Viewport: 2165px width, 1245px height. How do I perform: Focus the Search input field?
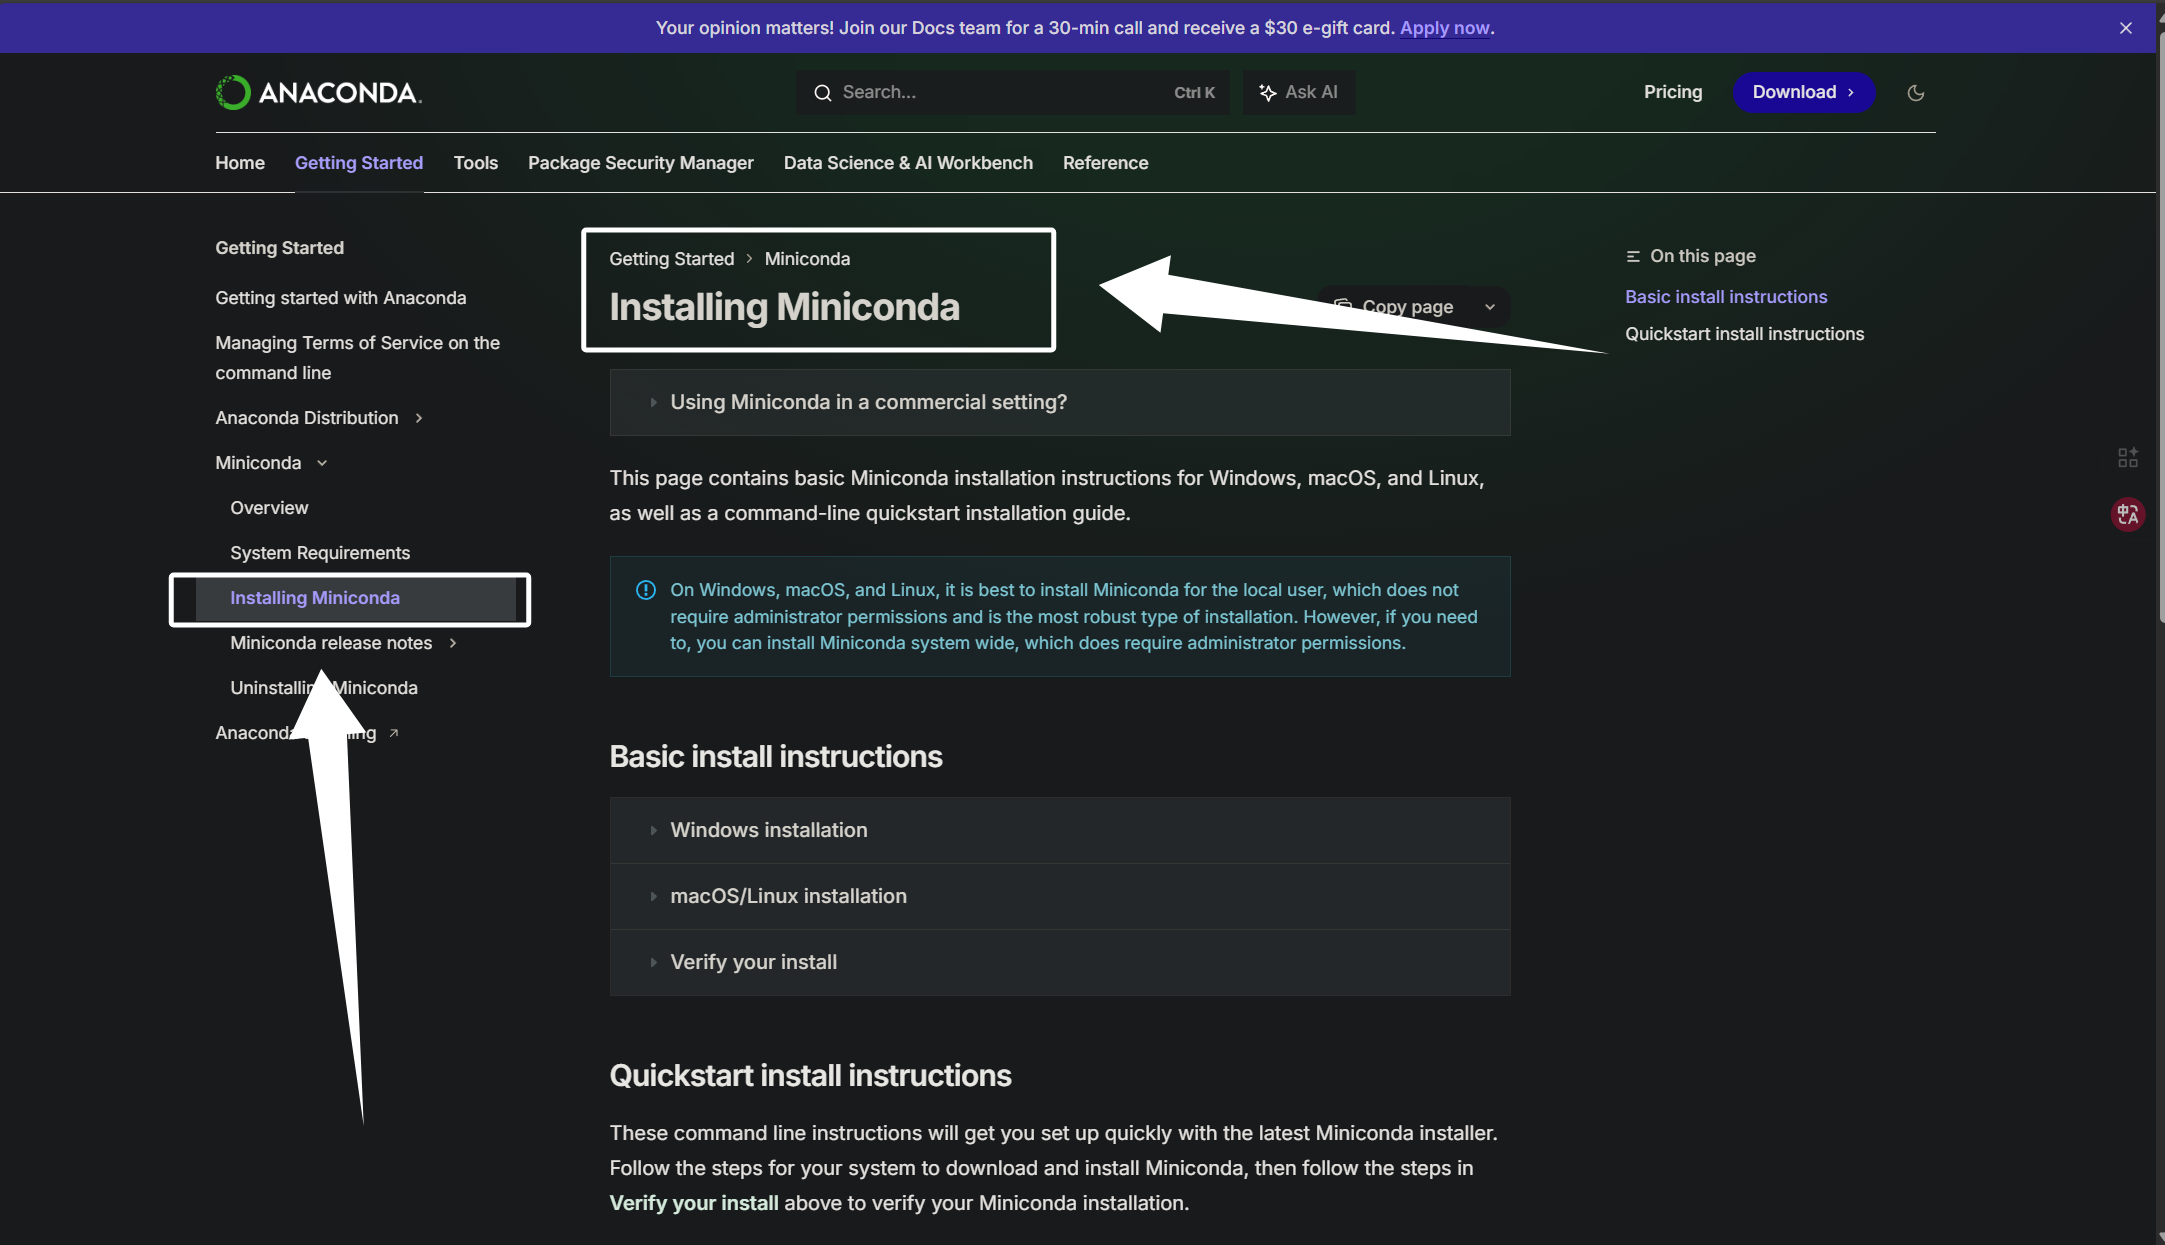point(1012,92)
